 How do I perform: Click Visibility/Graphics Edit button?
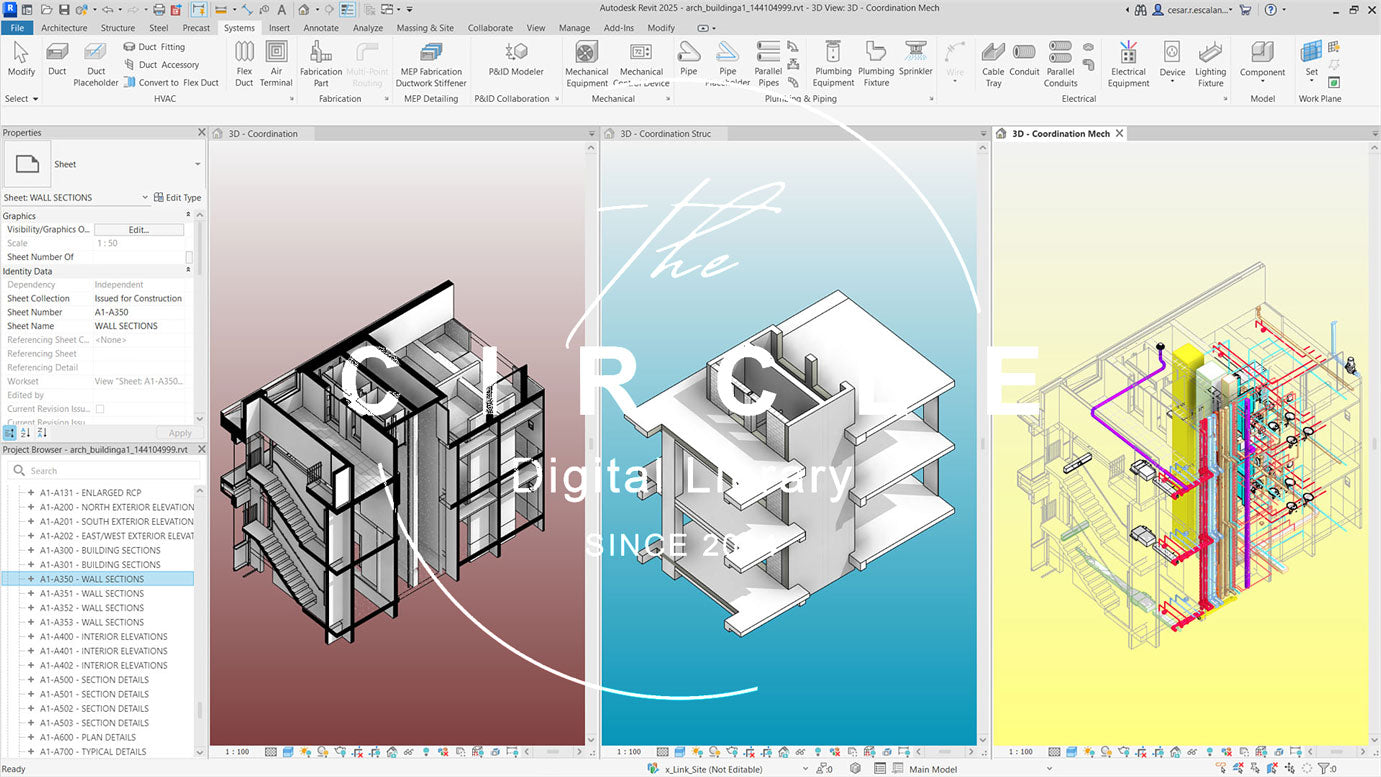click(x=139, y=230)
